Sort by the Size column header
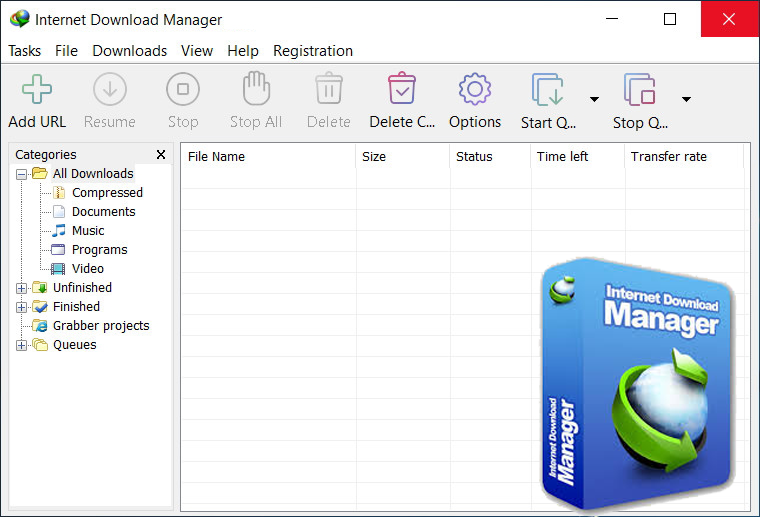 pos(403,157)
